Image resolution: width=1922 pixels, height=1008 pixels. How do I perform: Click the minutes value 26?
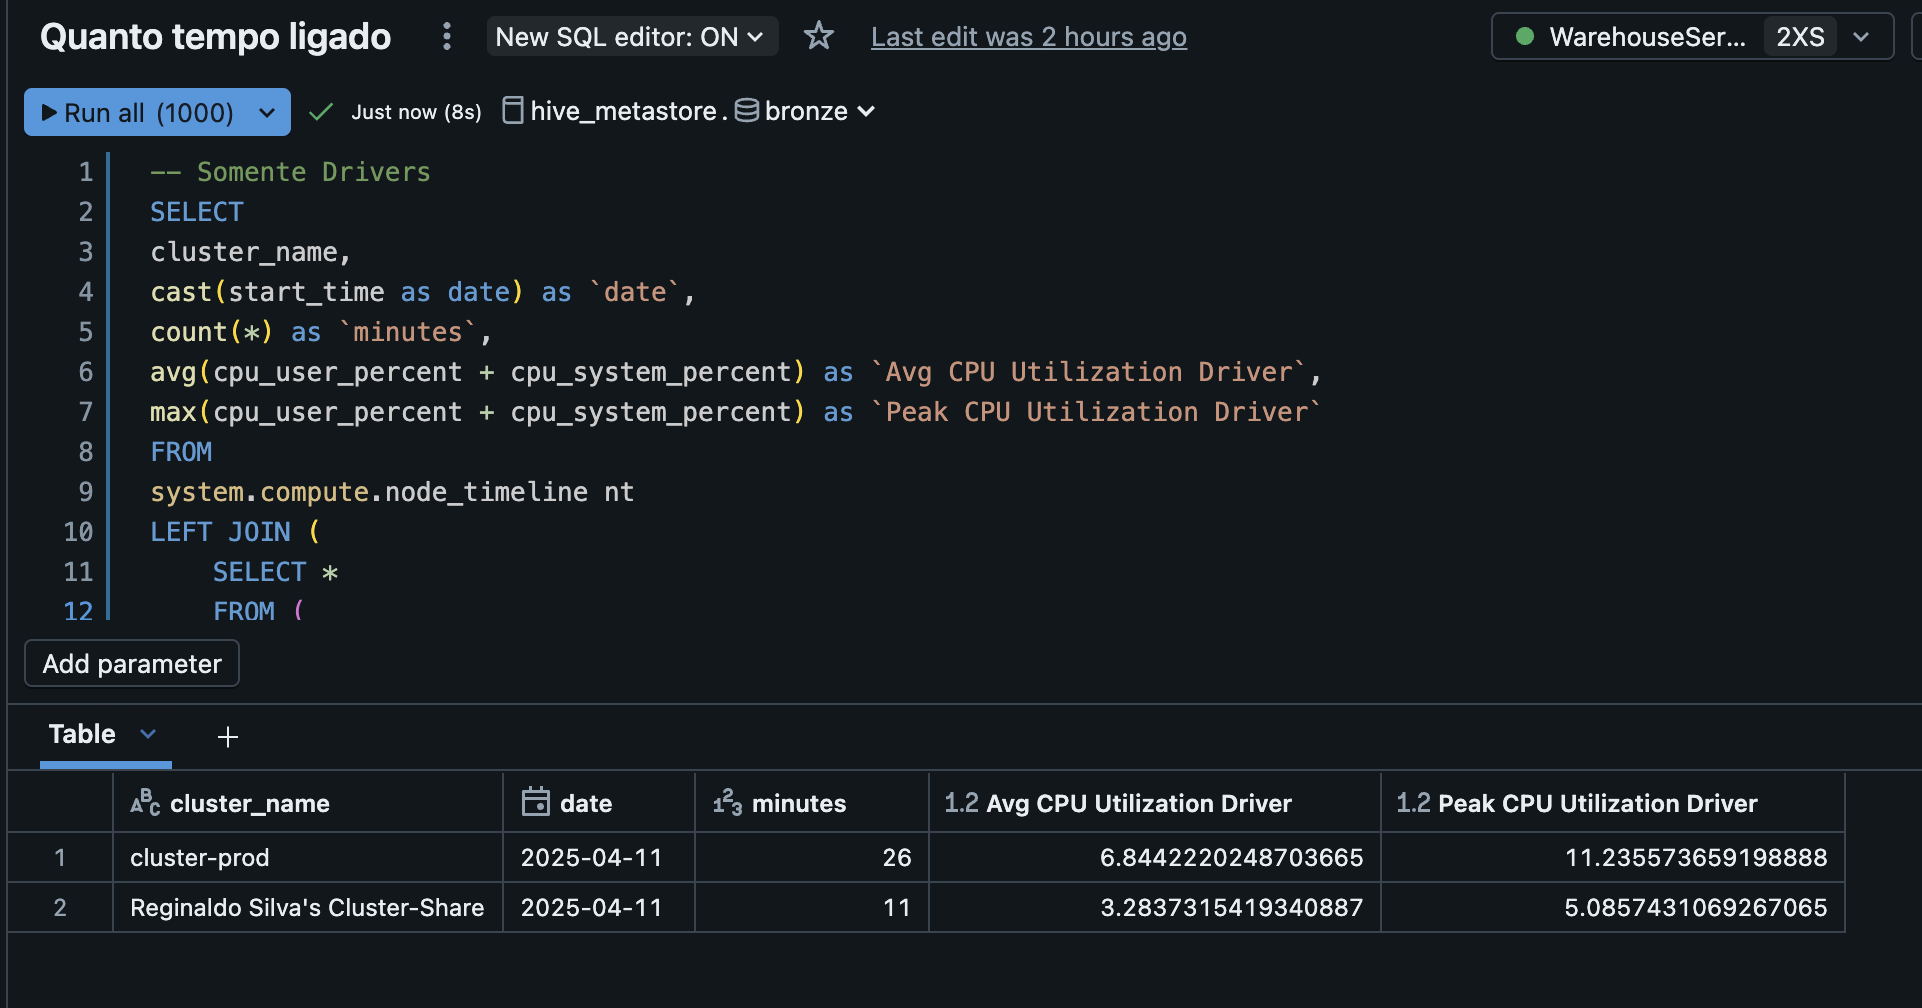click(896, 857)
